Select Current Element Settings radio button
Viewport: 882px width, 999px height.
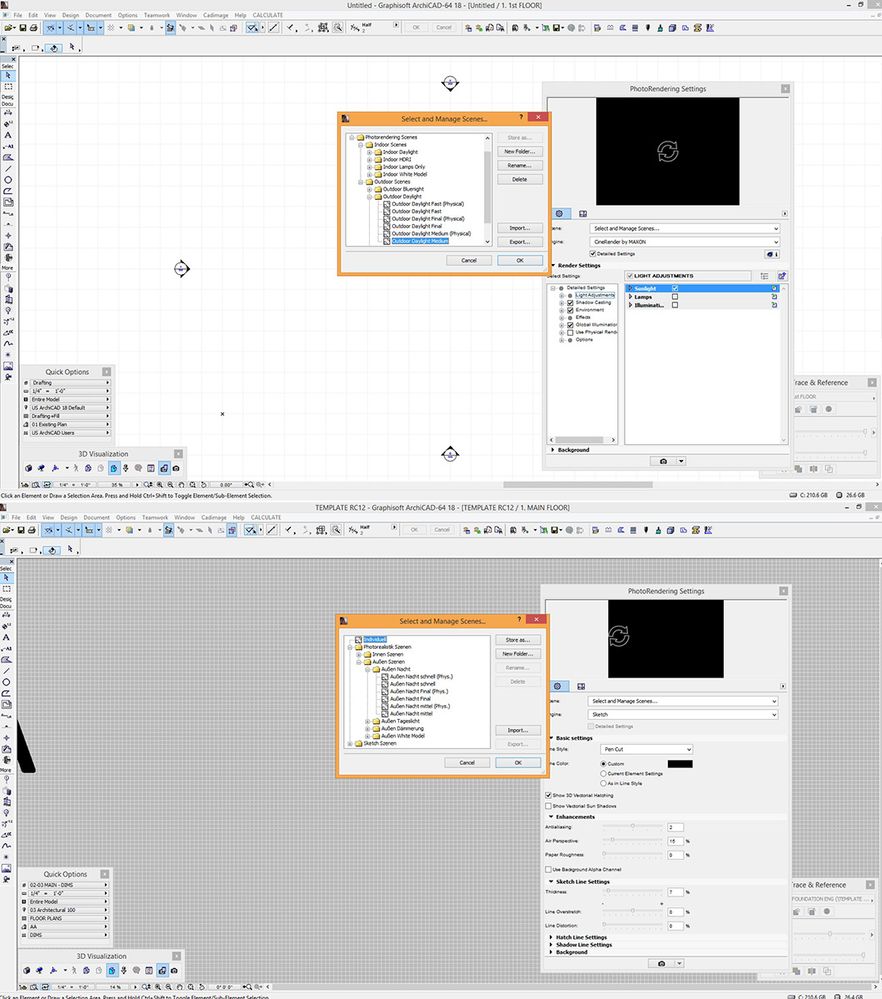tap(603, 773)
